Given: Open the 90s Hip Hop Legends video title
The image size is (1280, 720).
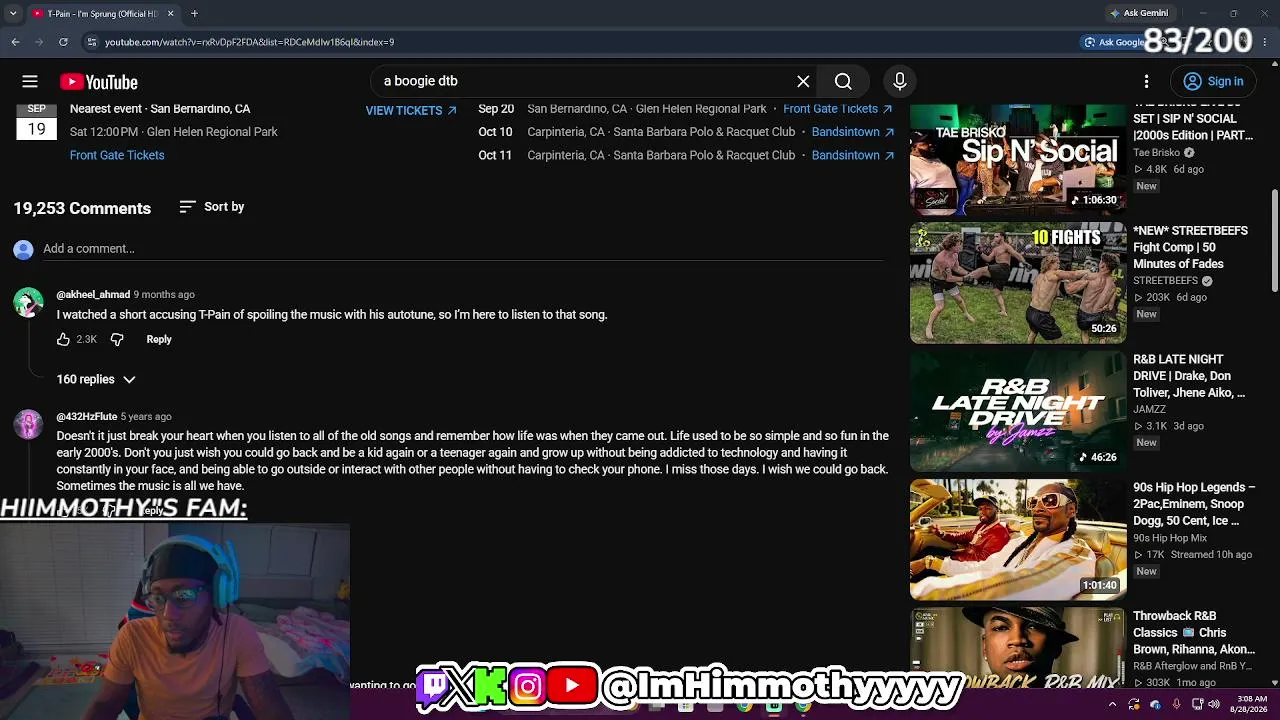Looking at the screenshot, I should coord(1194,504).
